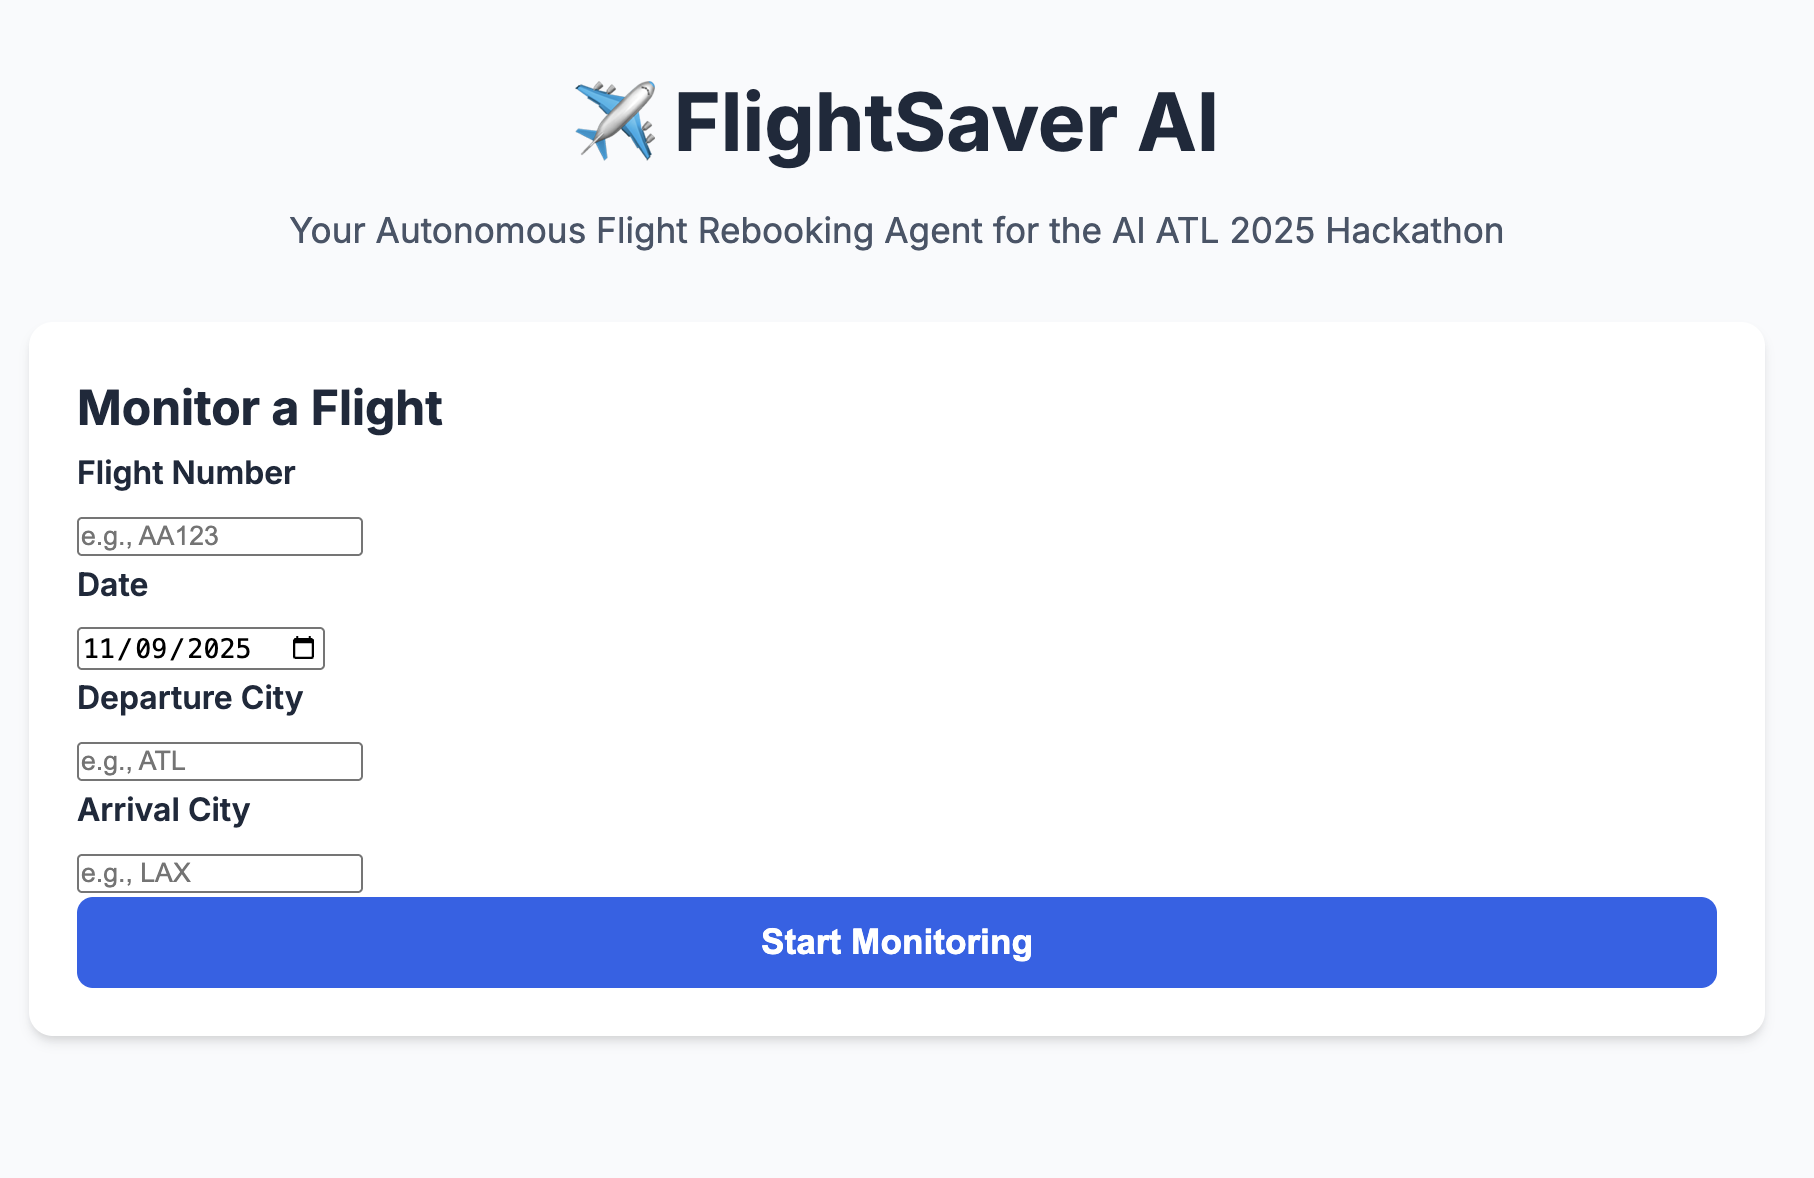Click the 'Date' field label

[113, 585]
